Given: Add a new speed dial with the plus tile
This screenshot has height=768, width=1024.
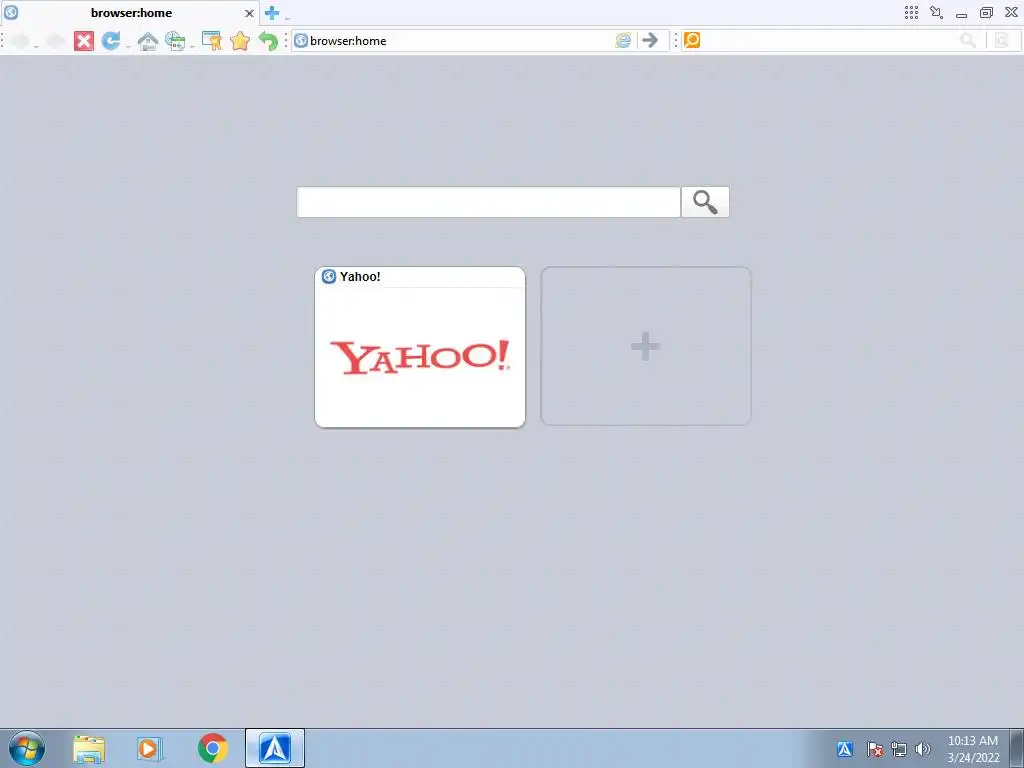Looking at the screenshot, I should 646,346.
